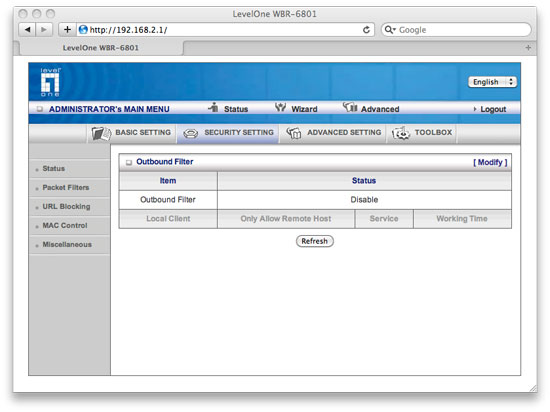Image resolution: width=550 pixels, height=412 pixels.
Task: Click the LevelOne logo icon
Action: tap(50, 82)
